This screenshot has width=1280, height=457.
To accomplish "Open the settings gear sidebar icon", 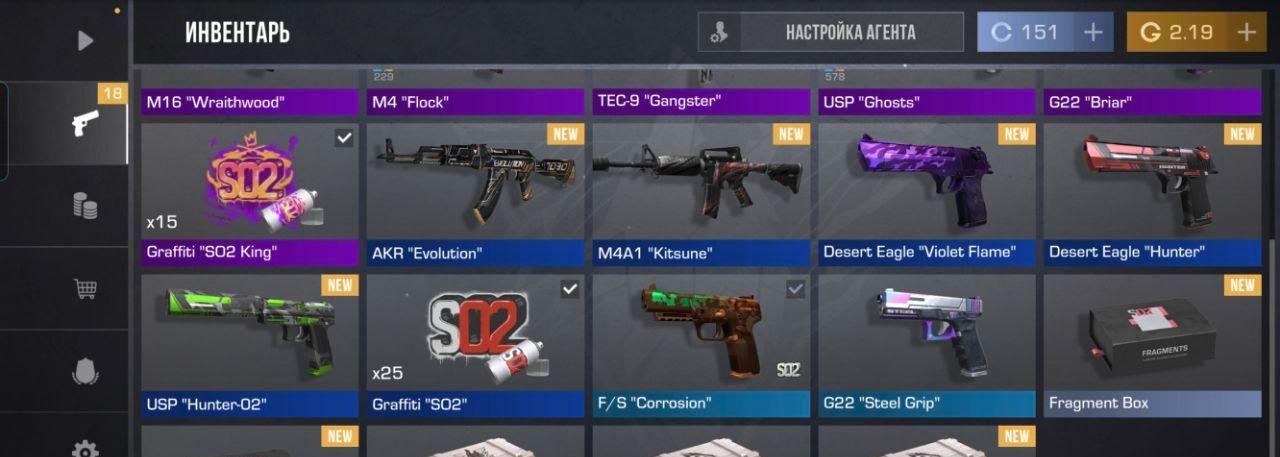I will (x=86, y=449).
